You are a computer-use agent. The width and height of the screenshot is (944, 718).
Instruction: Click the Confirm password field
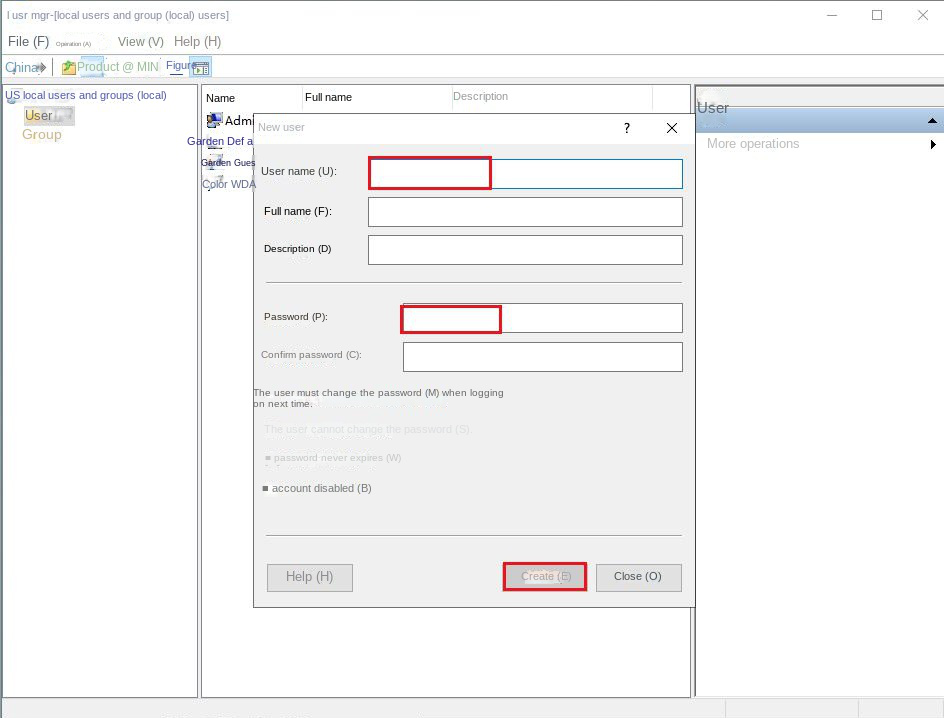tap(542, 357)
